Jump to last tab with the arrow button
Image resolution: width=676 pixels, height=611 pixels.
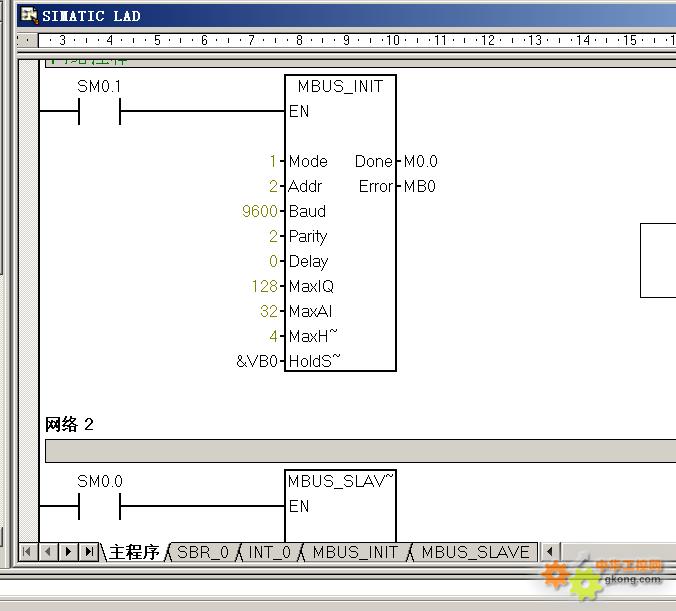click(89, 551)
